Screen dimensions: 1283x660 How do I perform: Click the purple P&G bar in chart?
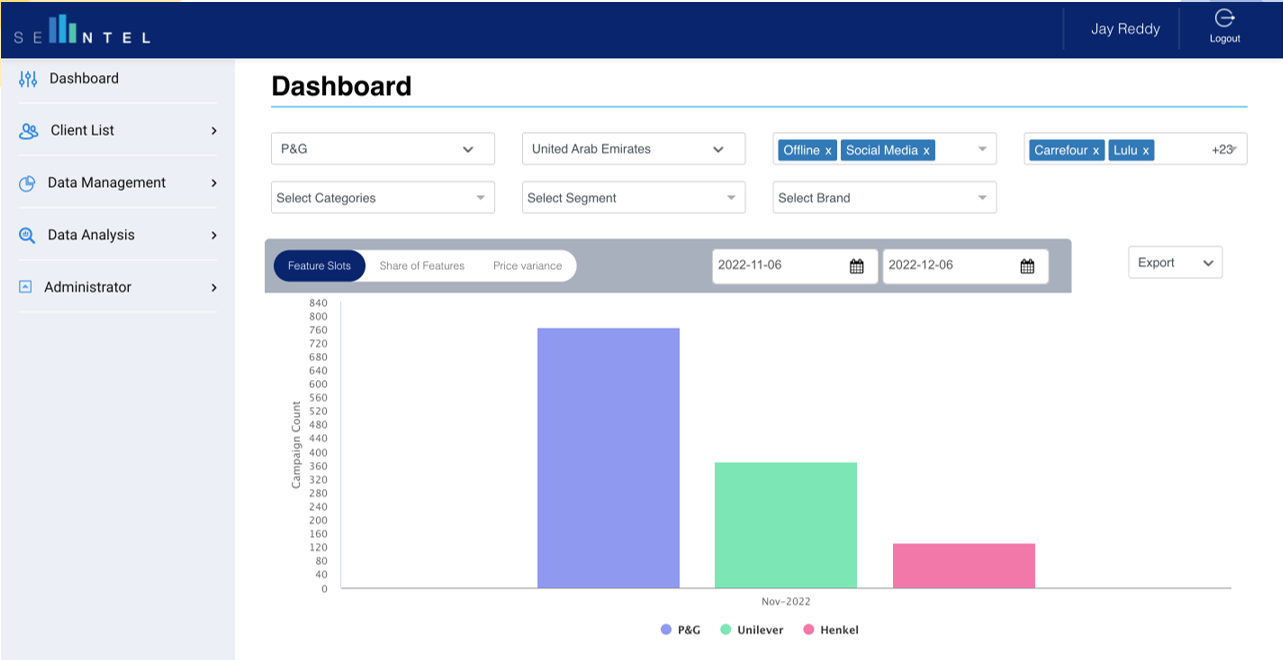tap(608, 457)
